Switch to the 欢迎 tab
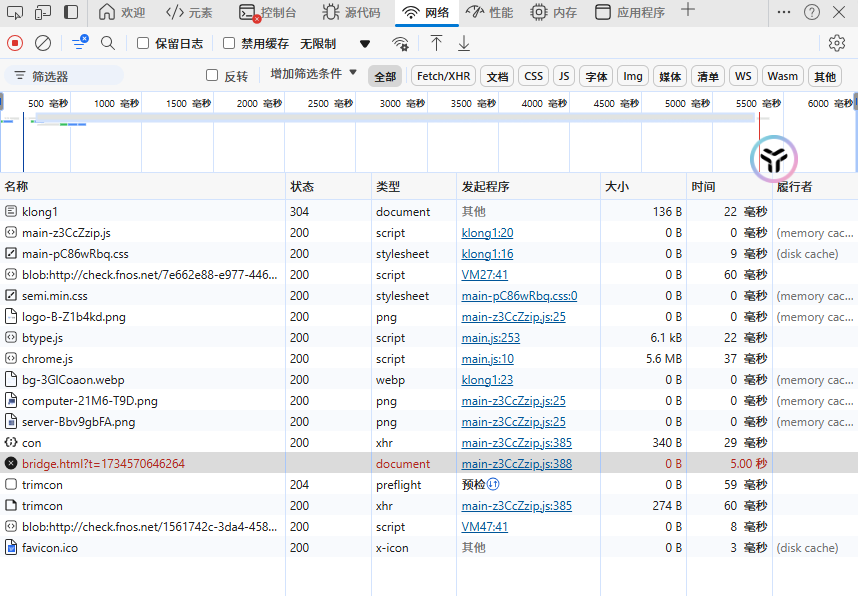 click(122, 12)
